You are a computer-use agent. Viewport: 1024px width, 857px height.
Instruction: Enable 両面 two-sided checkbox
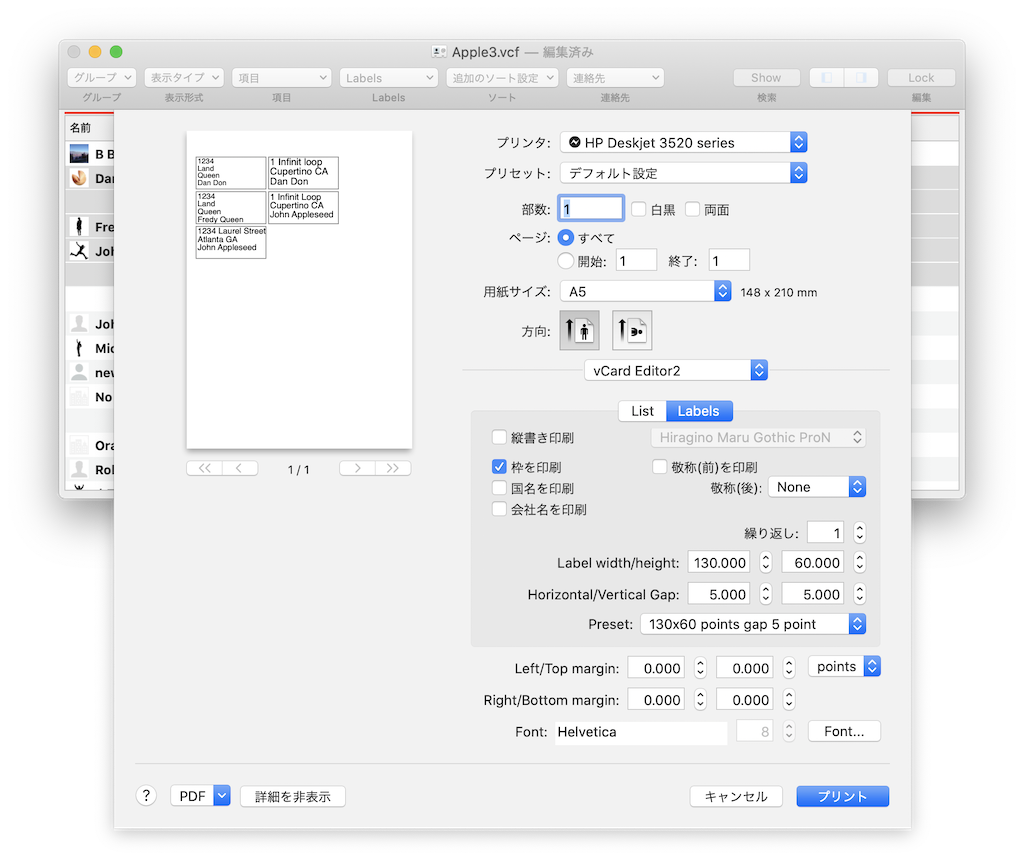click(692, 209)
